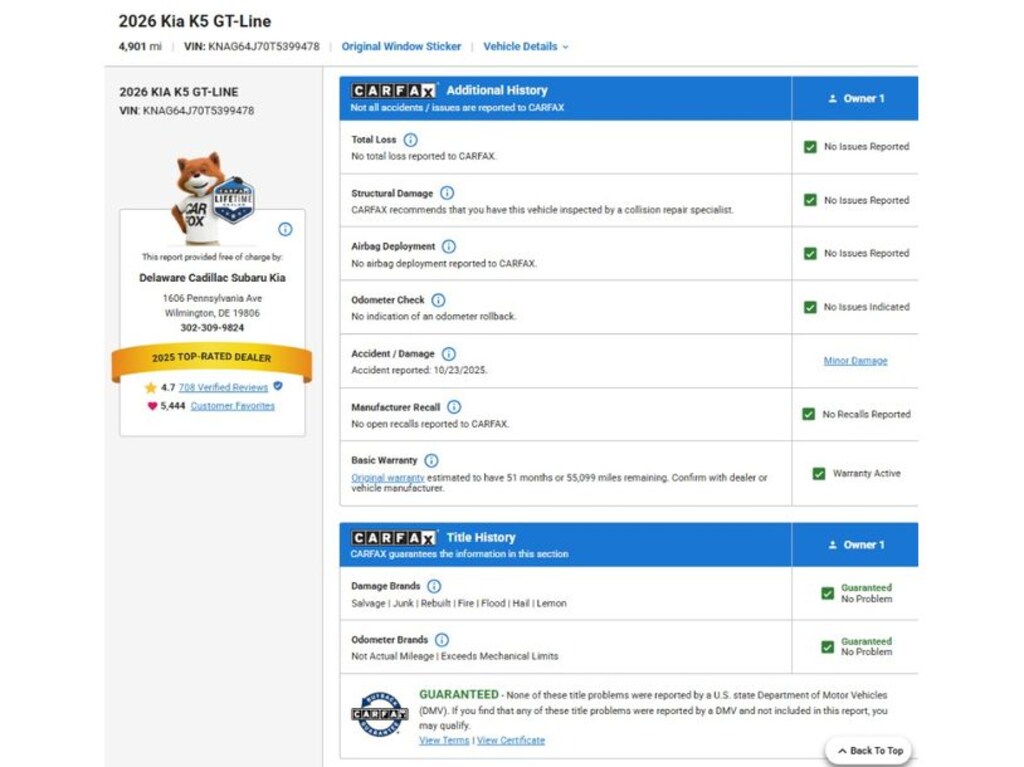Click the Car Fox lifetime dealer mascot

pos(212,198)
